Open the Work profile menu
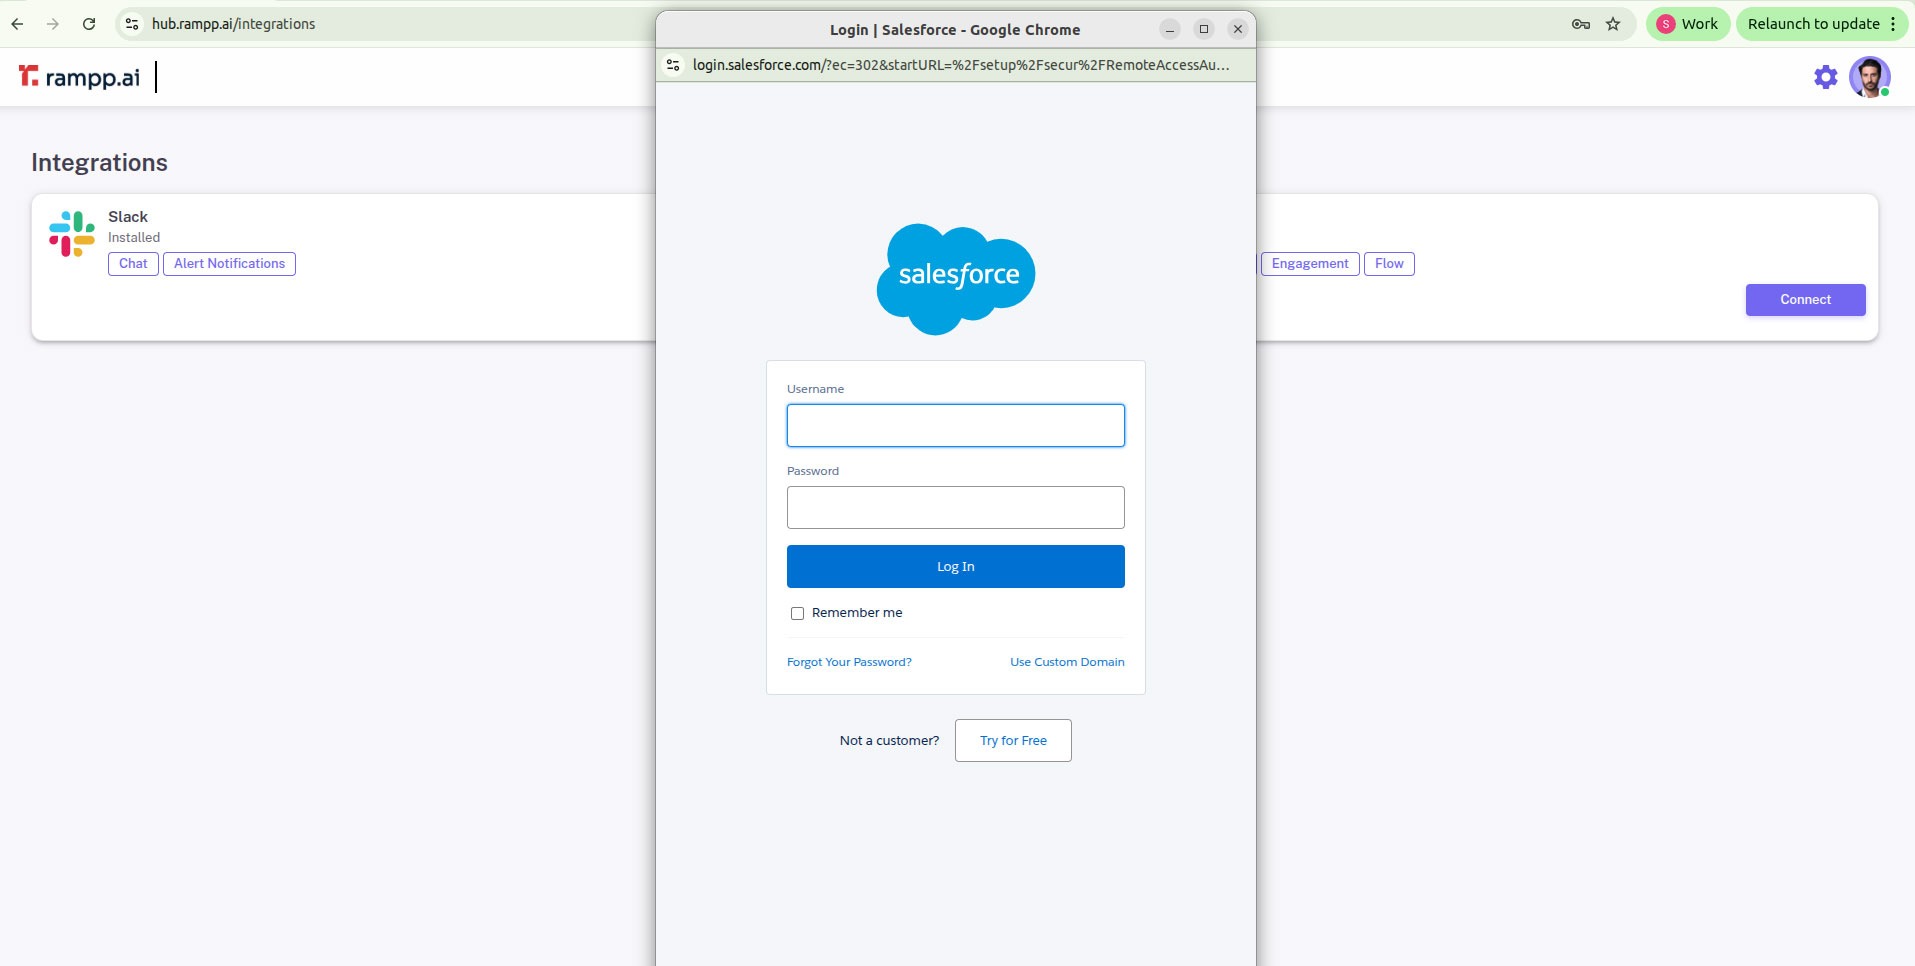 point(1687,24)
